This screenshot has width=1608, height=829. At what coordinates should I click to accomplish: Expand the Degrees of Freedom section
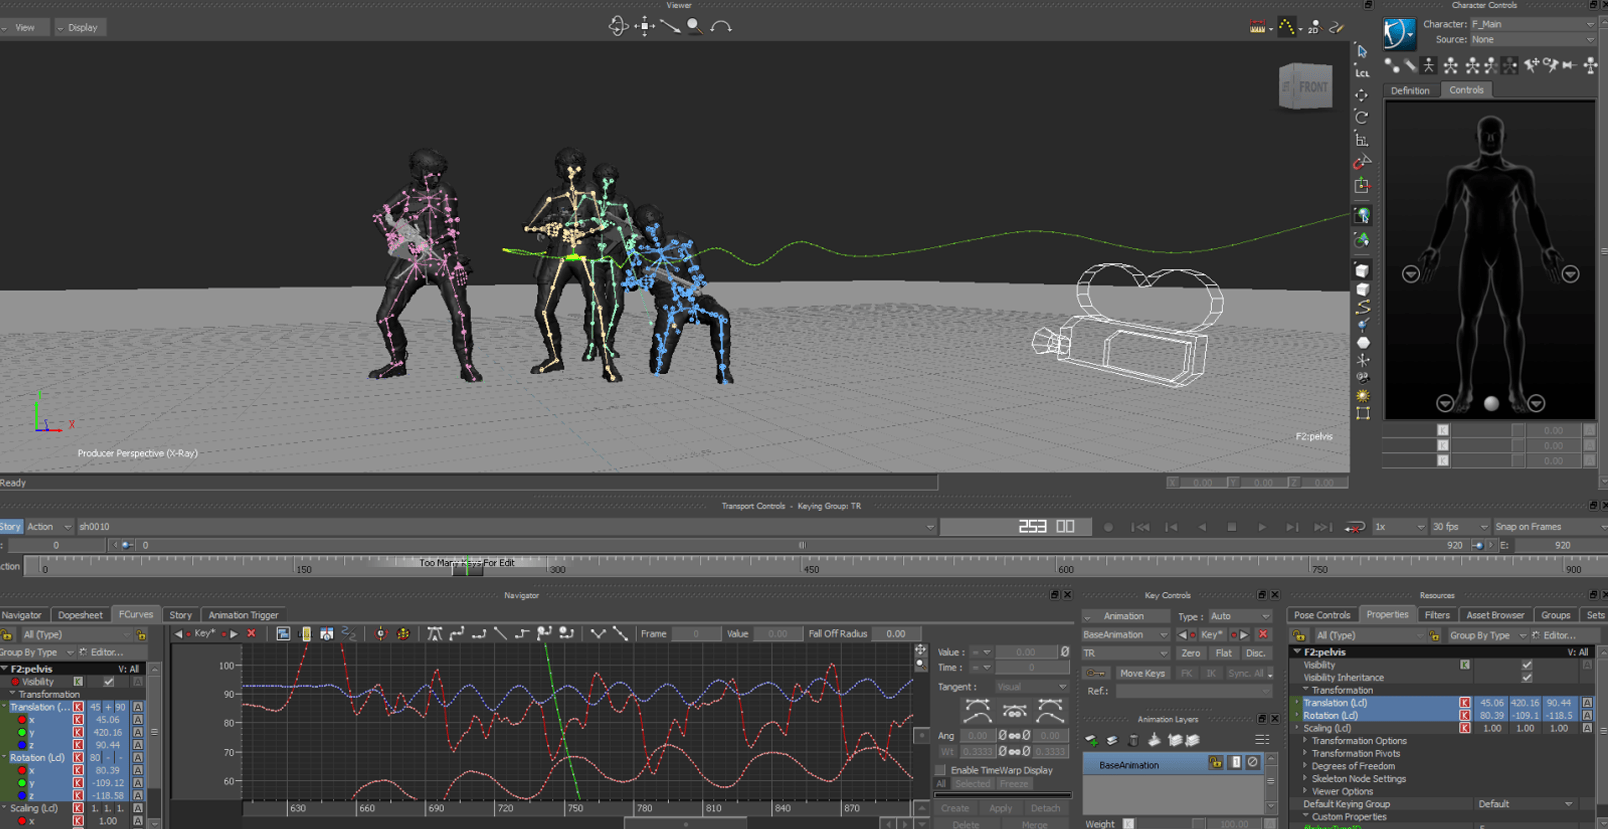point(1305,766)
